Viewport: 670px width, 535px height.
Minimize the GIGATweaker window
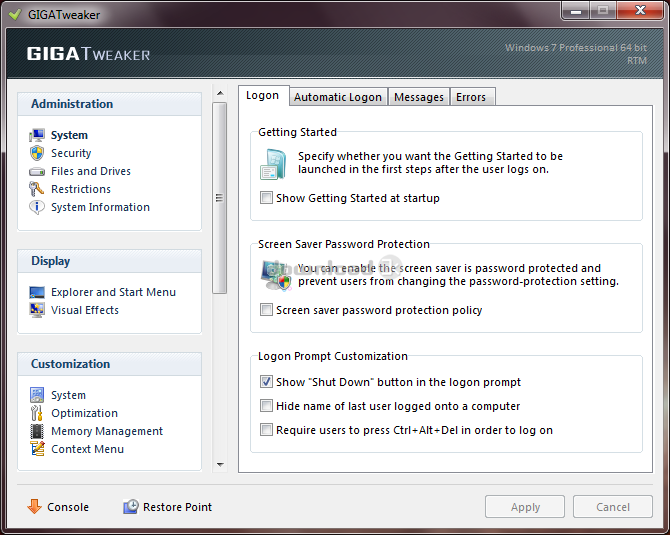(576, 10)
